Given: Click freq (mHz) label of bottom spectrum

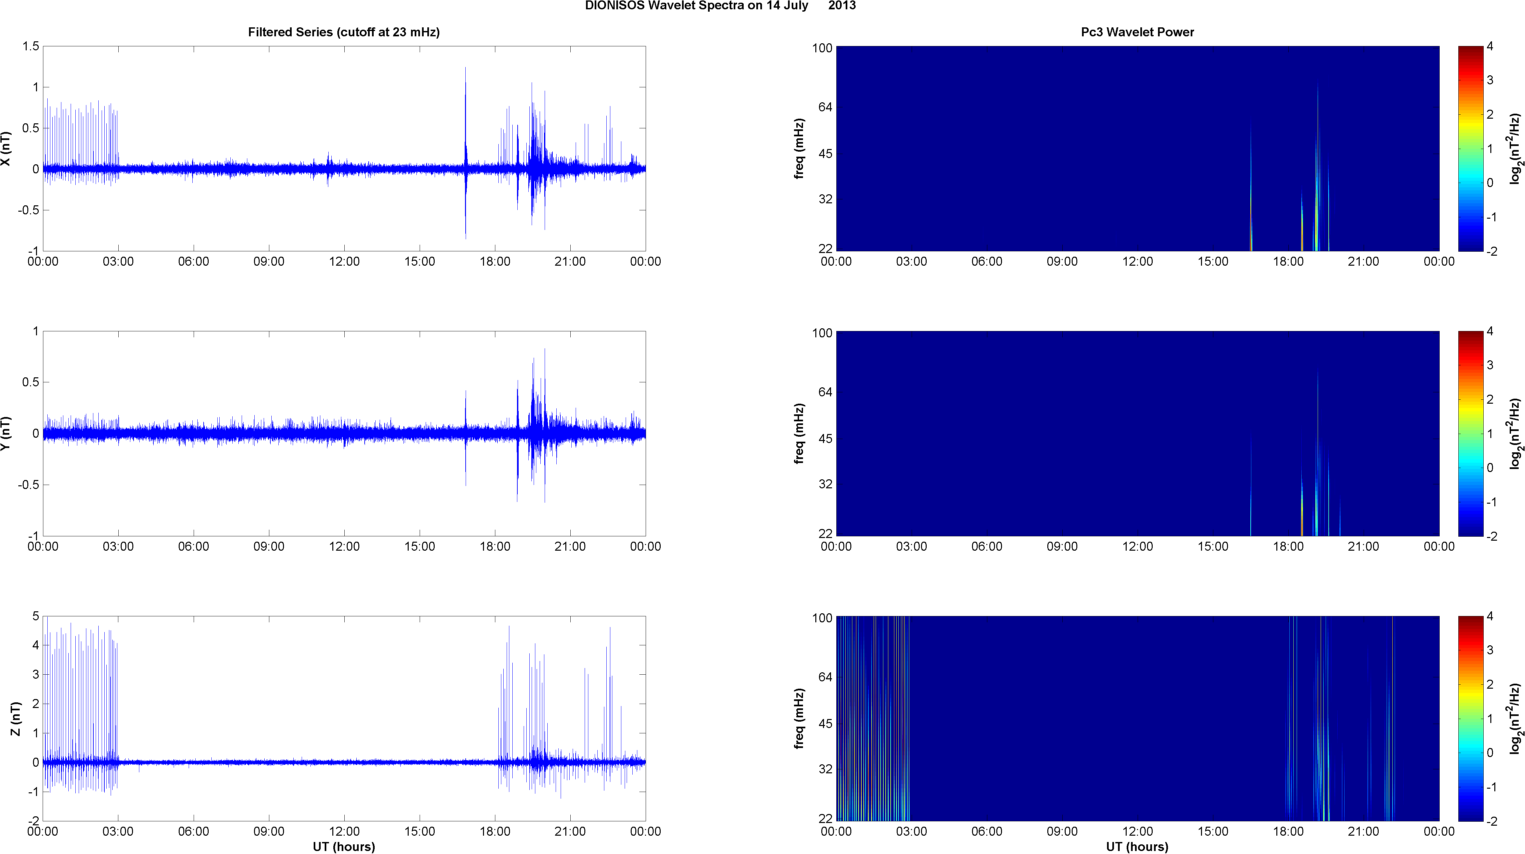Looking at the screenshot, I should [799, 719].
